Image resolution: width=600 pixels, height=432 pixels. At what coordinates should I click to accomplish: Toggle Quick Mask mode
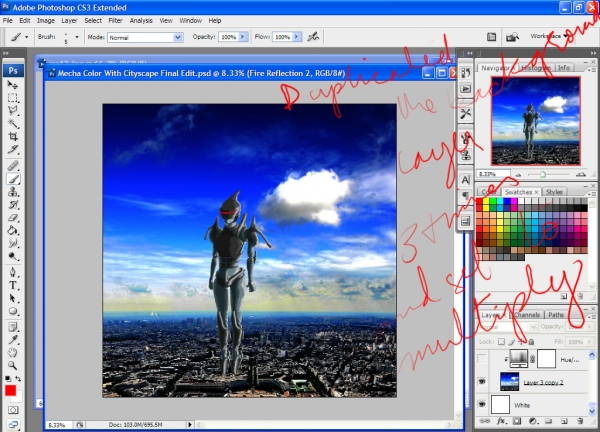tap(13, 410)
